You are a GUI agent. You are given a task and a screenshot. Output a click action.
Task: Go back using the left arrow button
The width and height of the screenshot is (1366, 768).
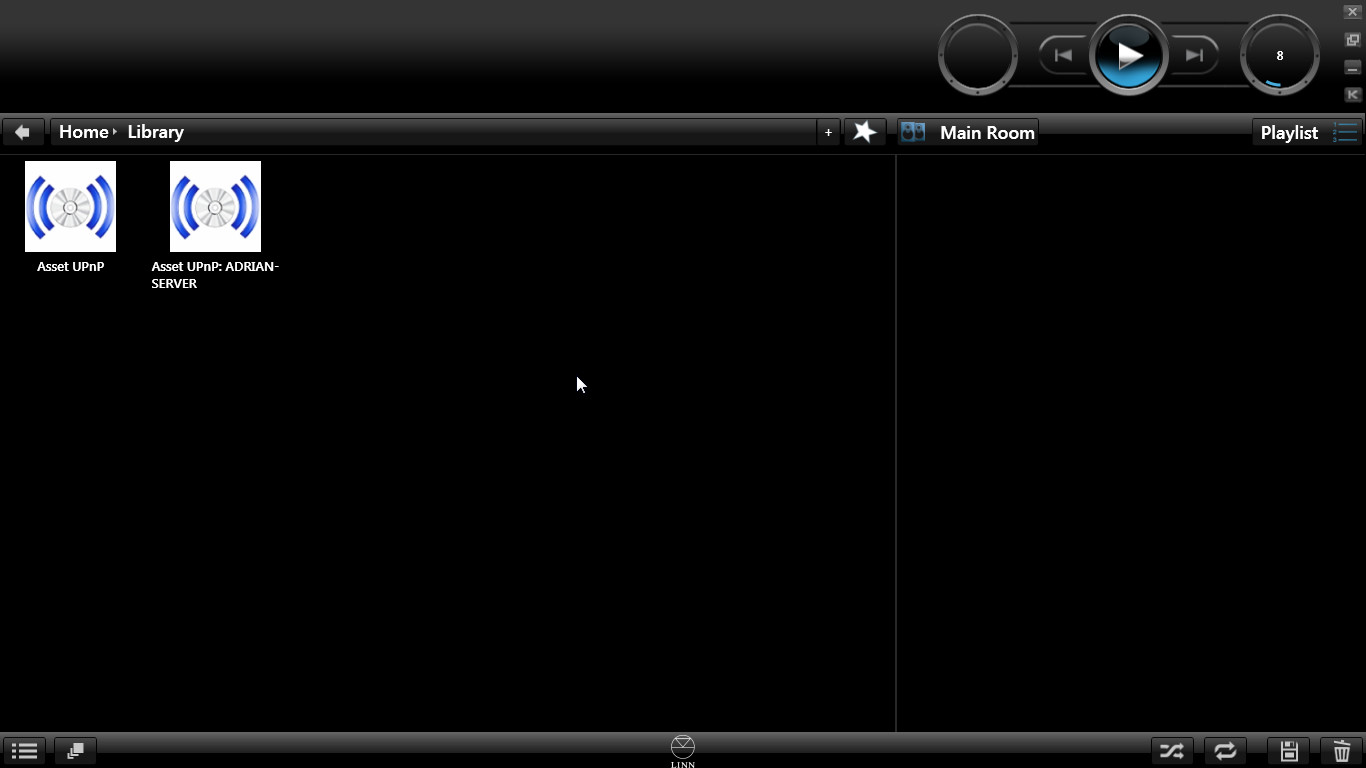point(22,132)
